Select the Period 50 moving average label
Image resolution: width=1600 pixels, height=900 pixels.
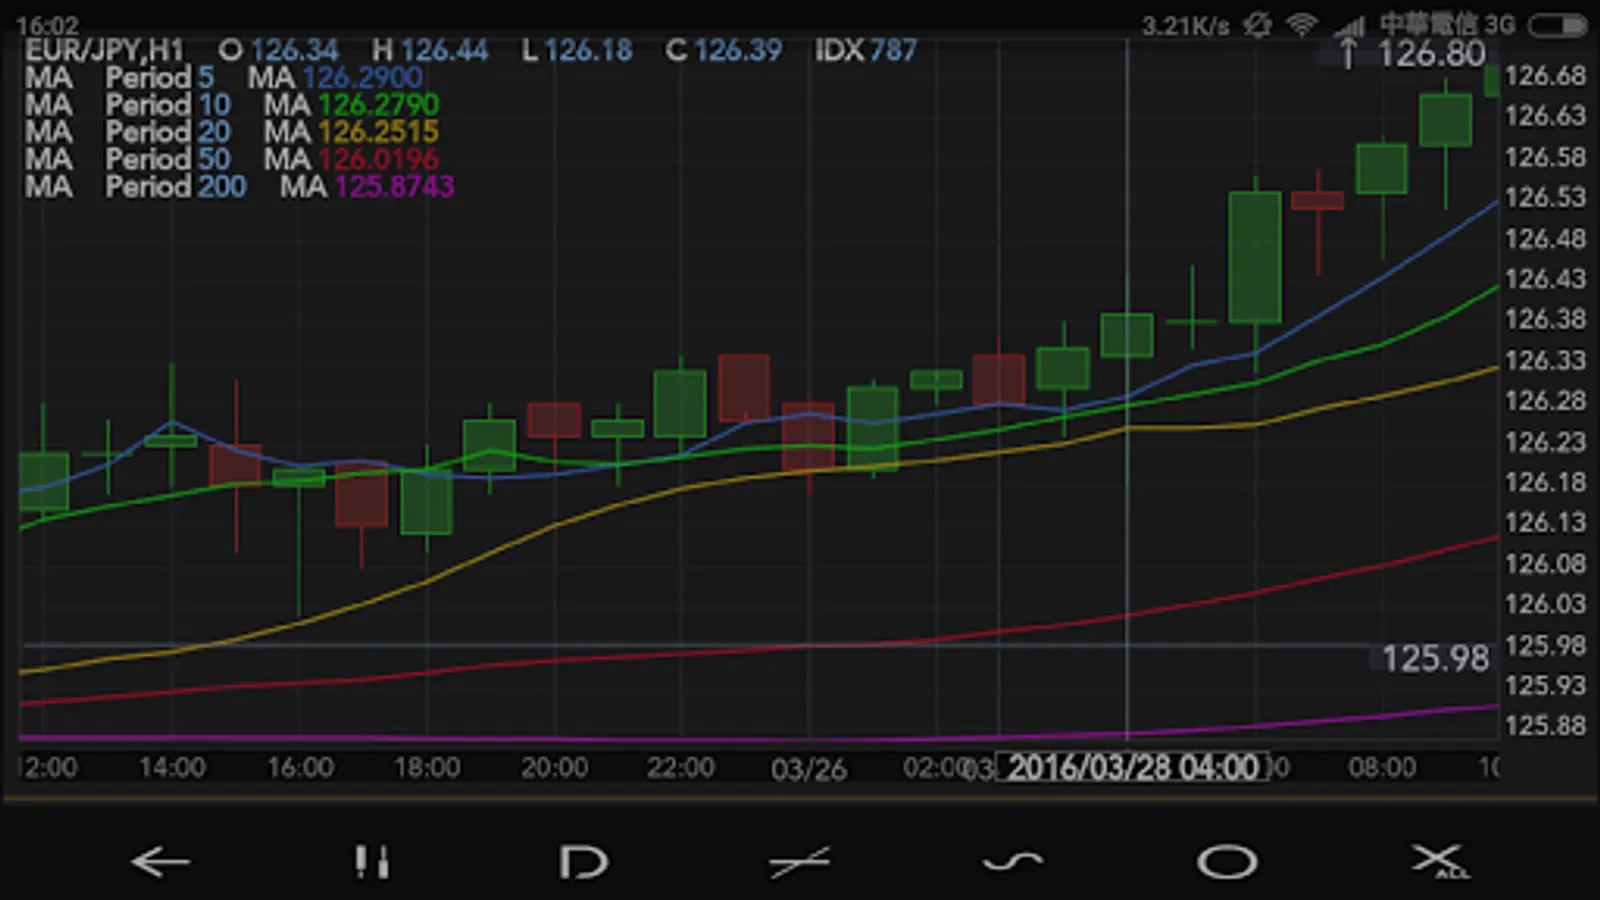click(x=168, y=158)
